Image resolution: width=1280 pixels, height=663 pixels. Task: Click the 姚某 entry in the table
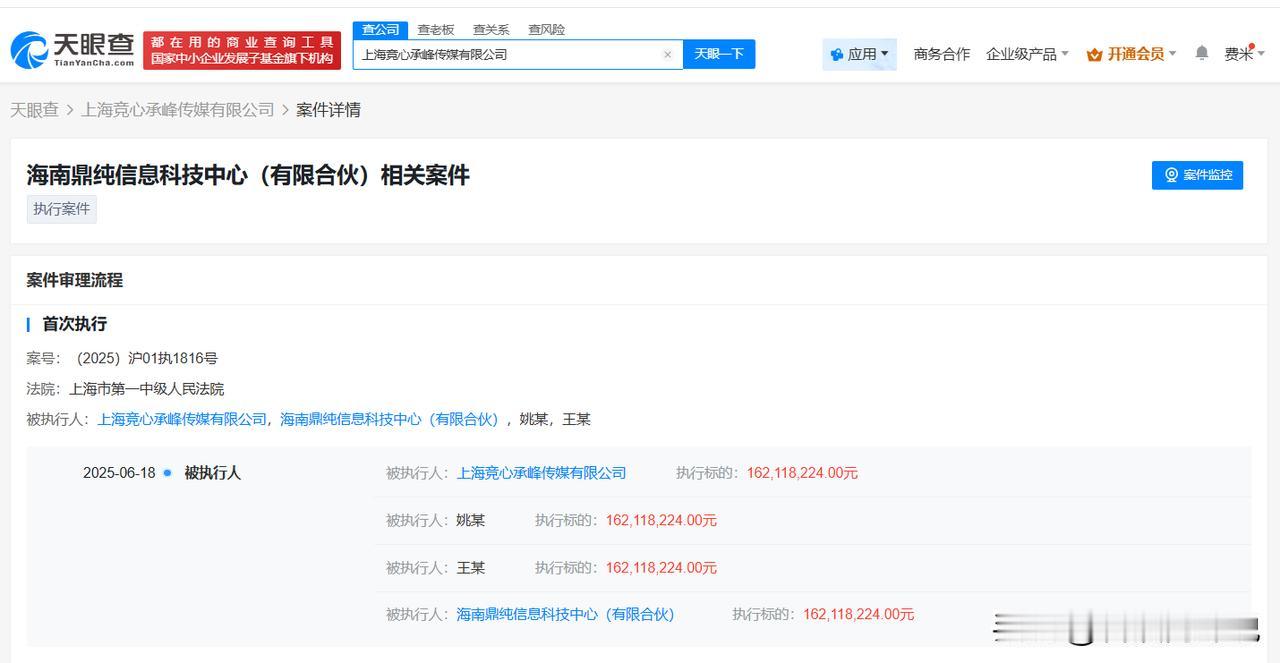pos(470,520)
